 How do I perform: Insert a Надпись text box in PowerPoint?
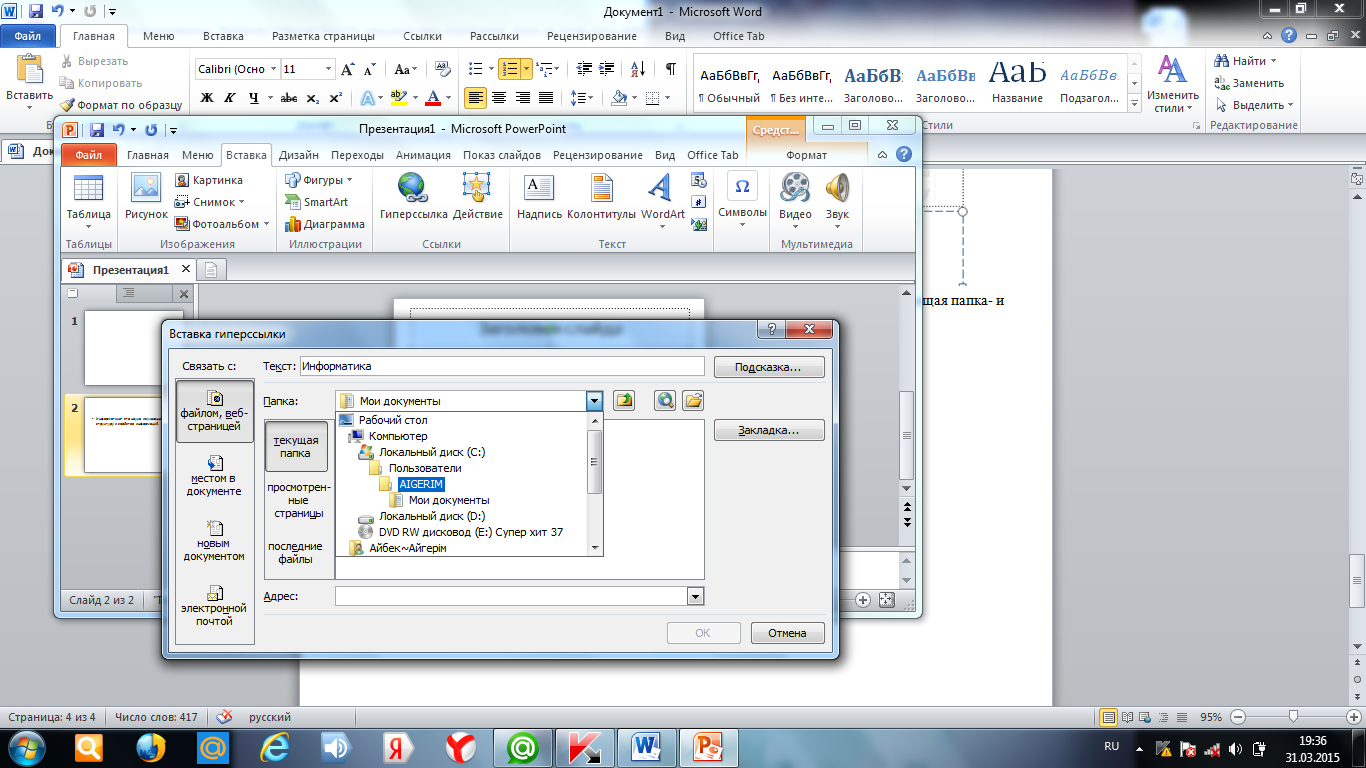(x=539, y=197)
